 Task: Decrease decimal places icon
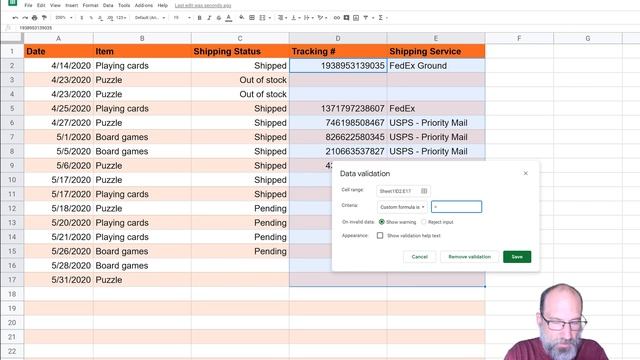[100, 18]
